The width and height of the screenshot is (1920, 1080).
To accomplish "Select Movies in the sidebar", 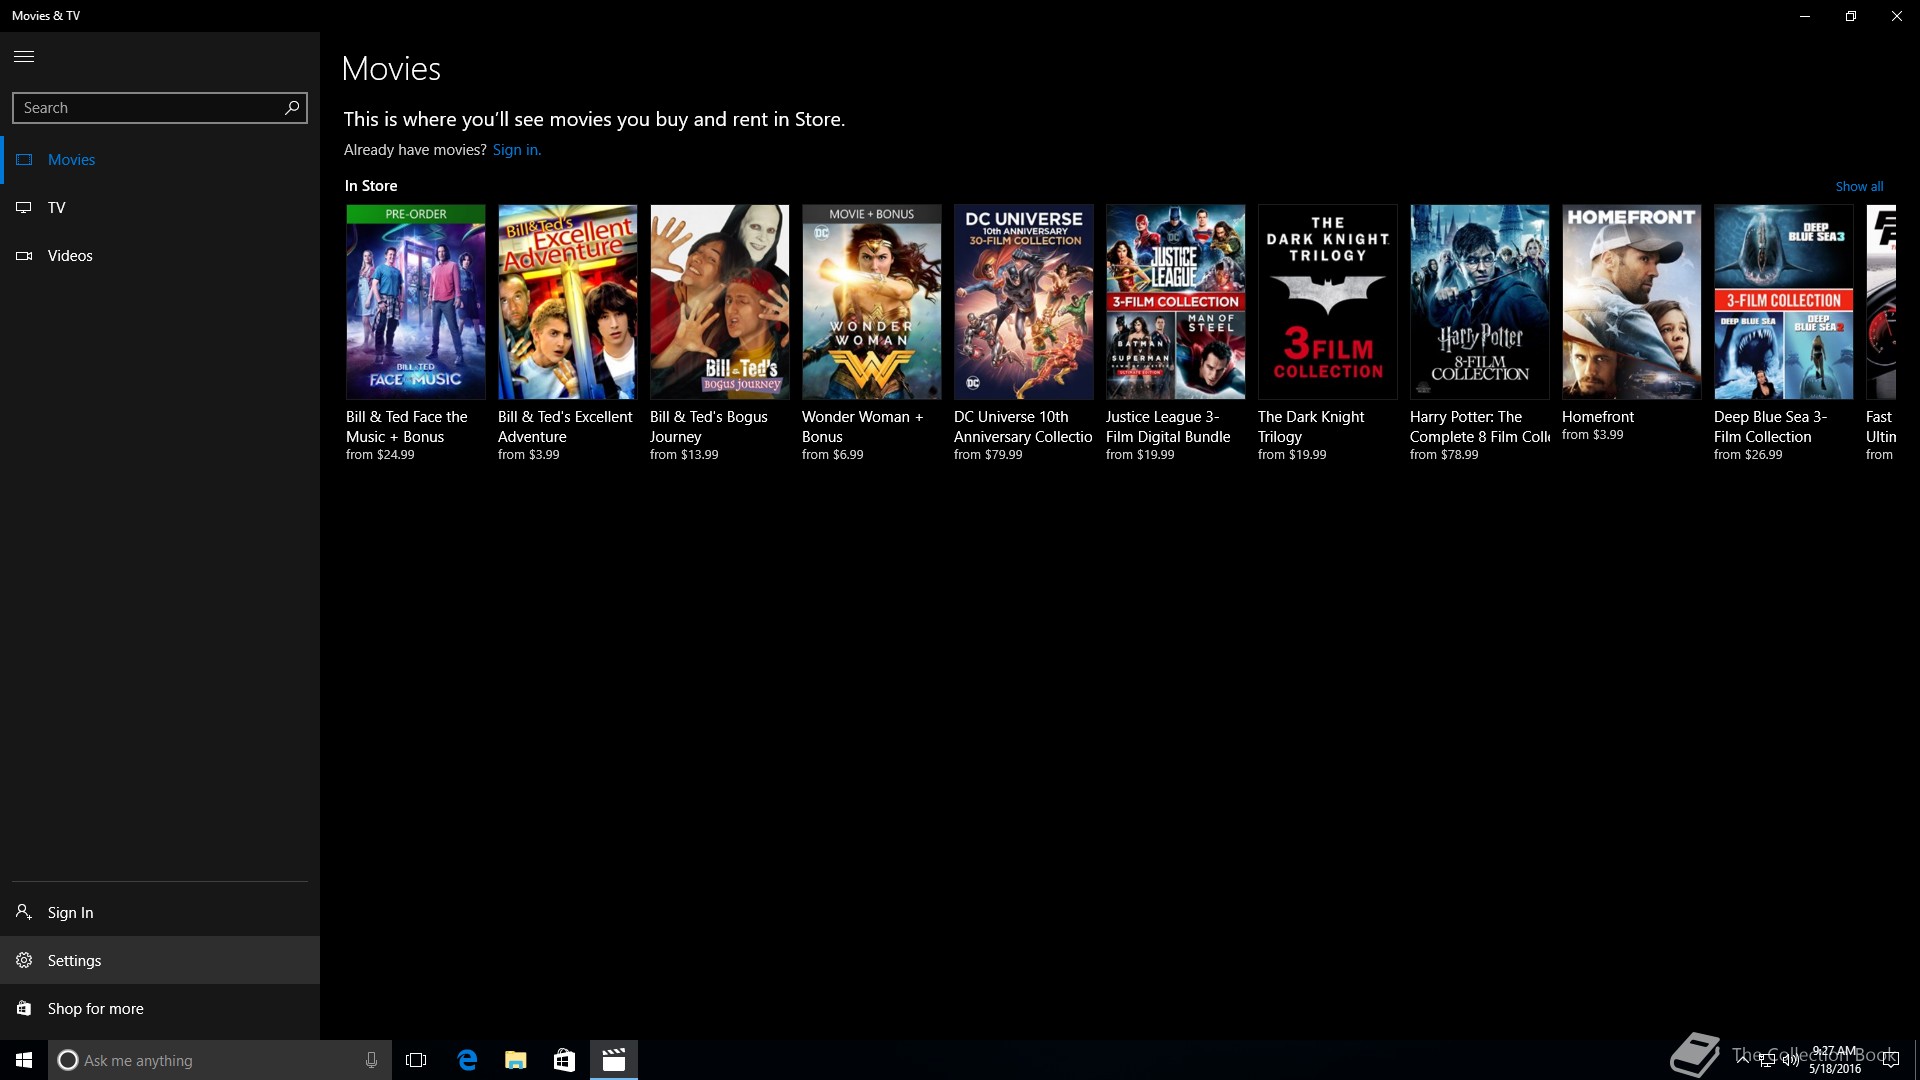I will [x=160, y=159].
